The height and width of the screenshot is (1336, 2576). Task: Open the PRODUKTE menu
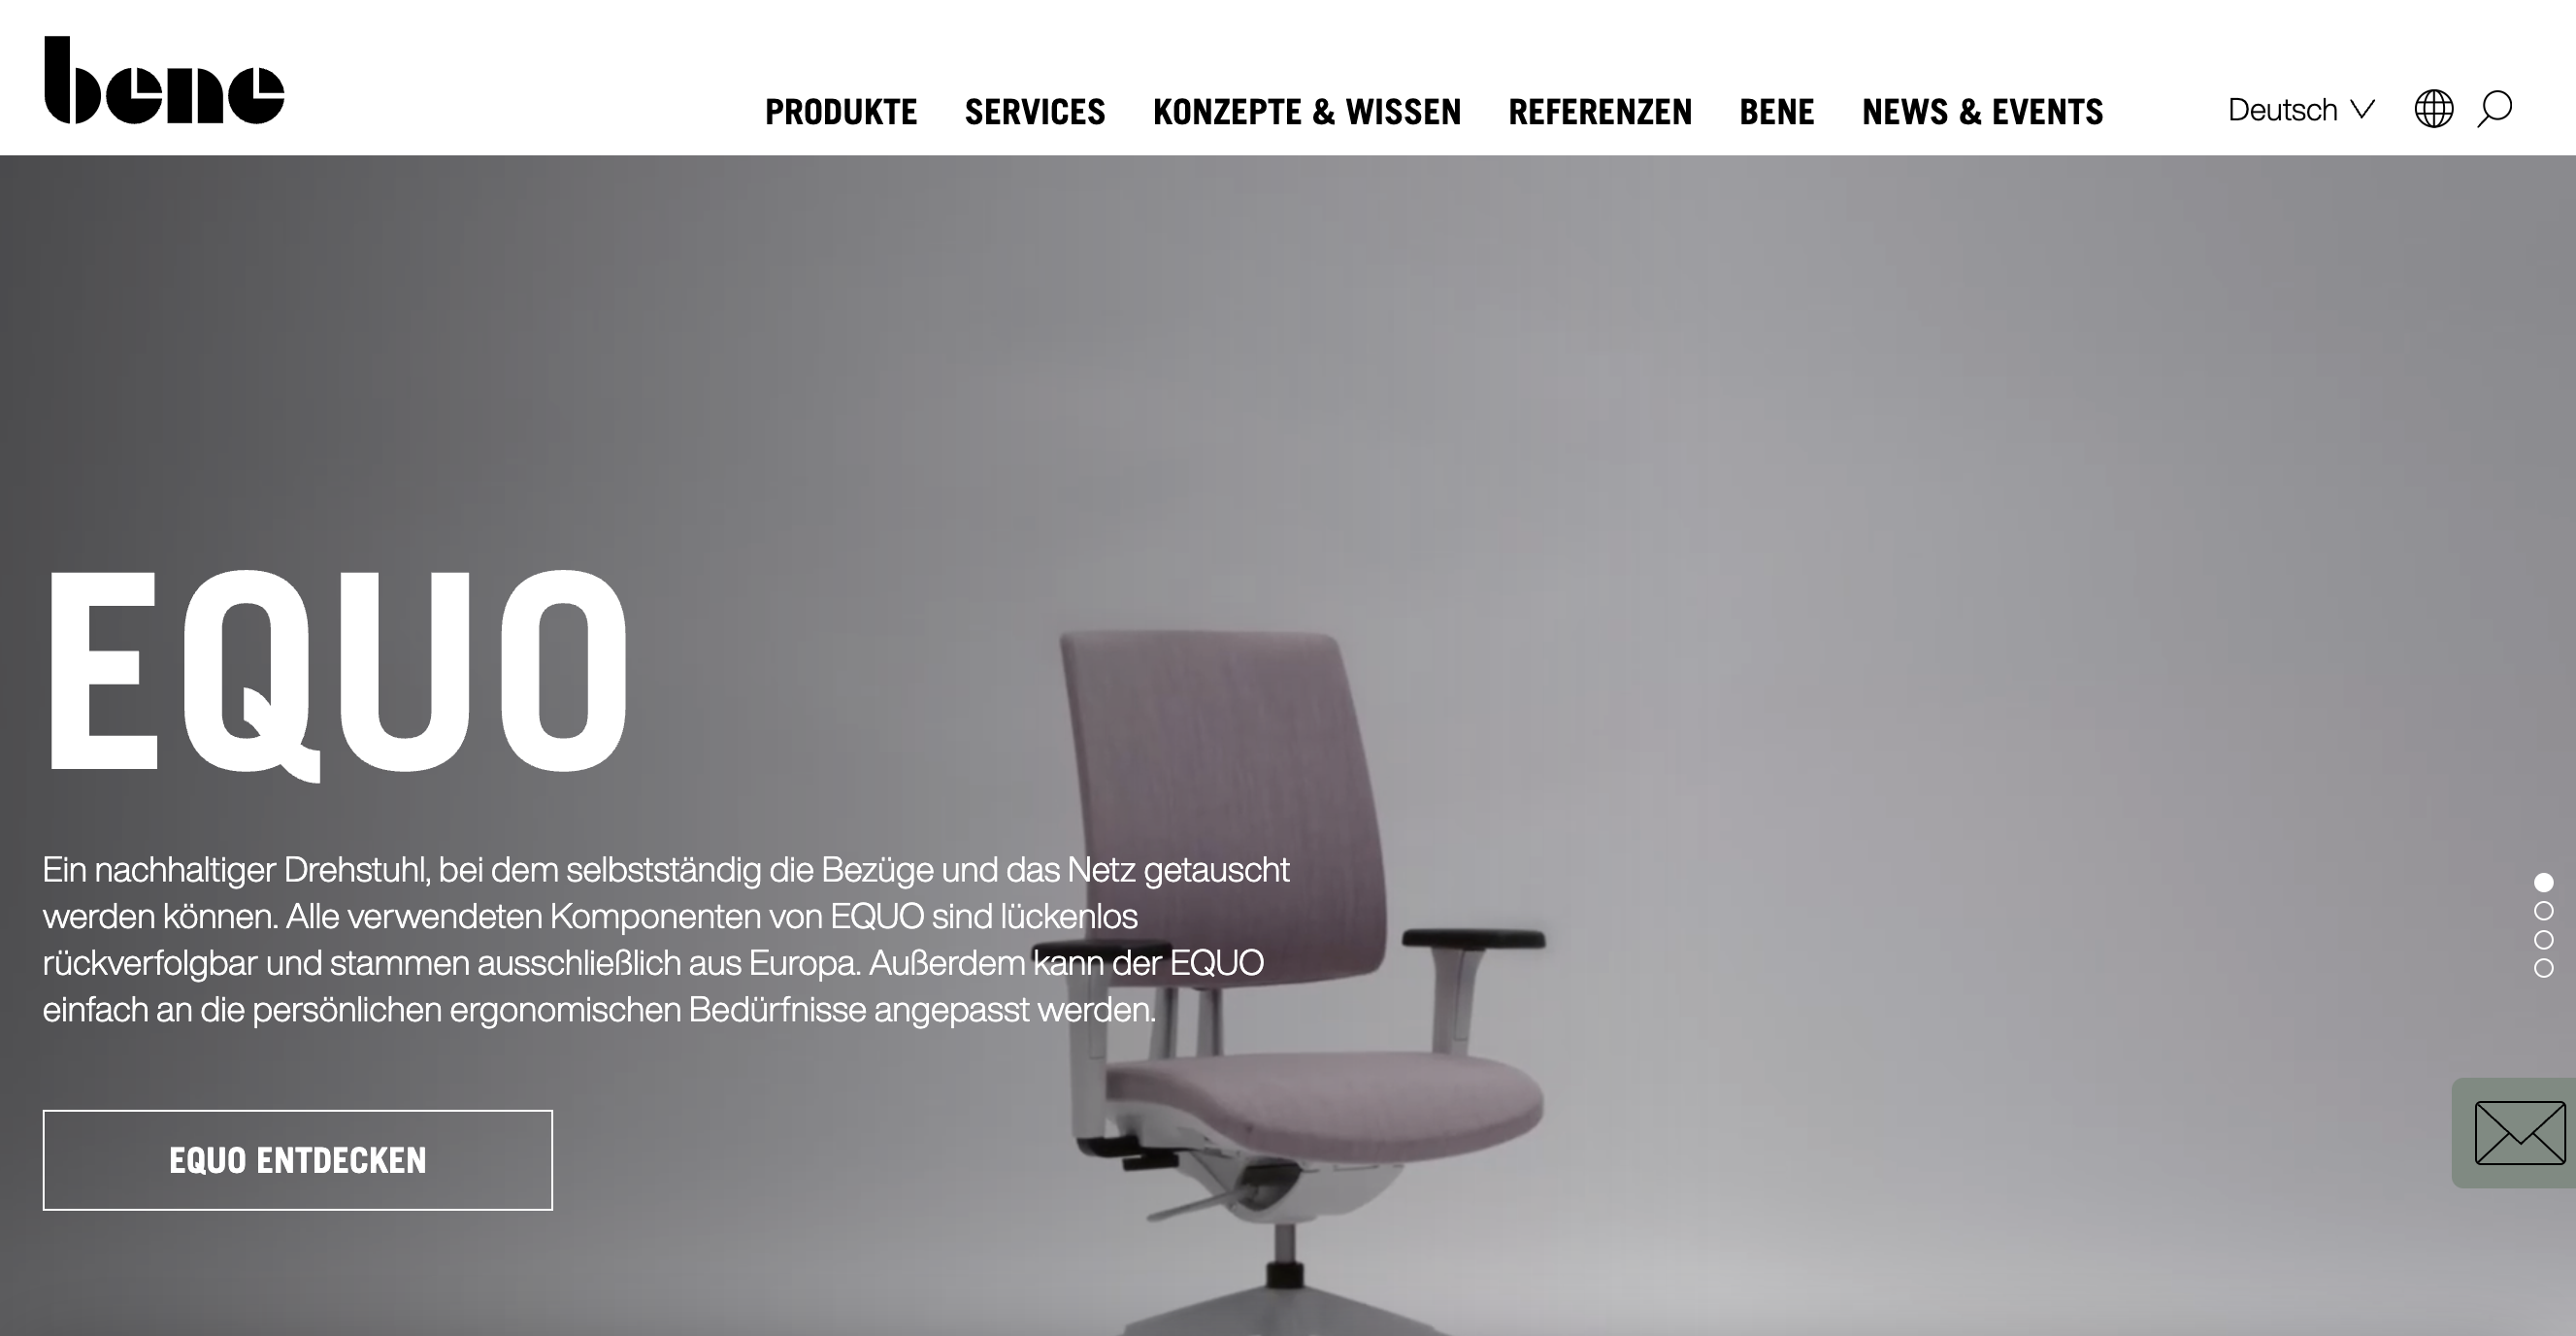(841, 112)
